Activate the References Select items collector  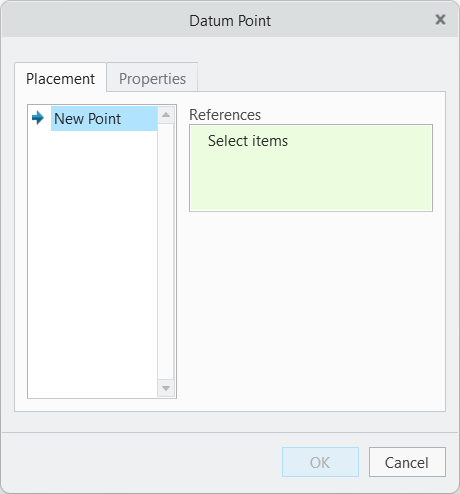(311, 168)
